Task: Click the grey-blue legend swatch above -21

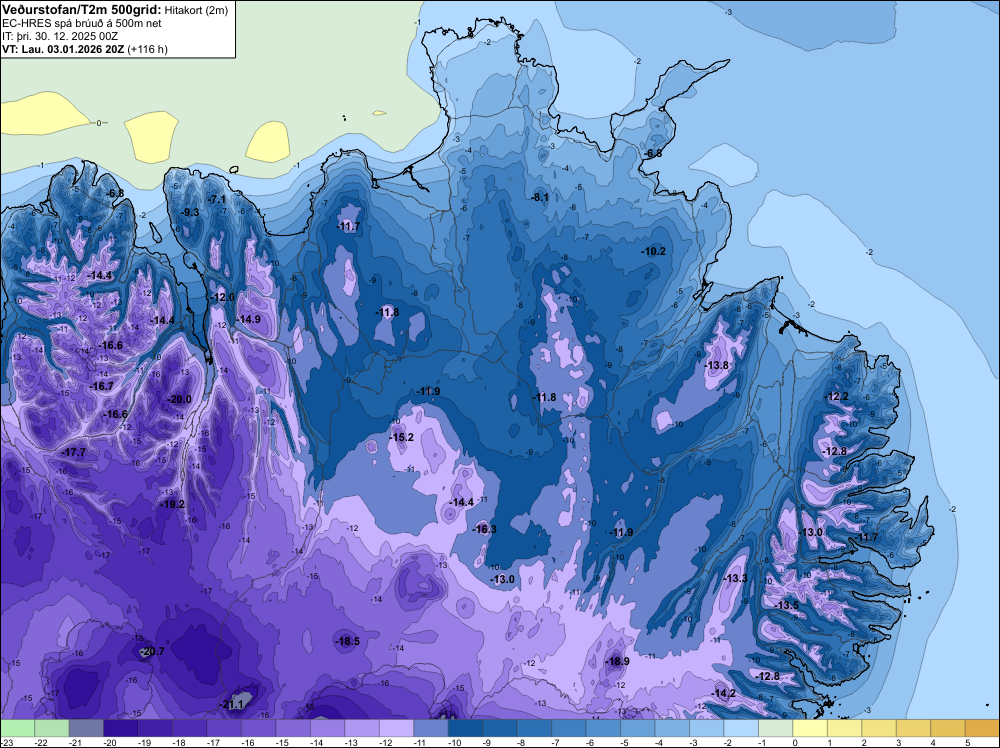Action: [x=86, y=728]
